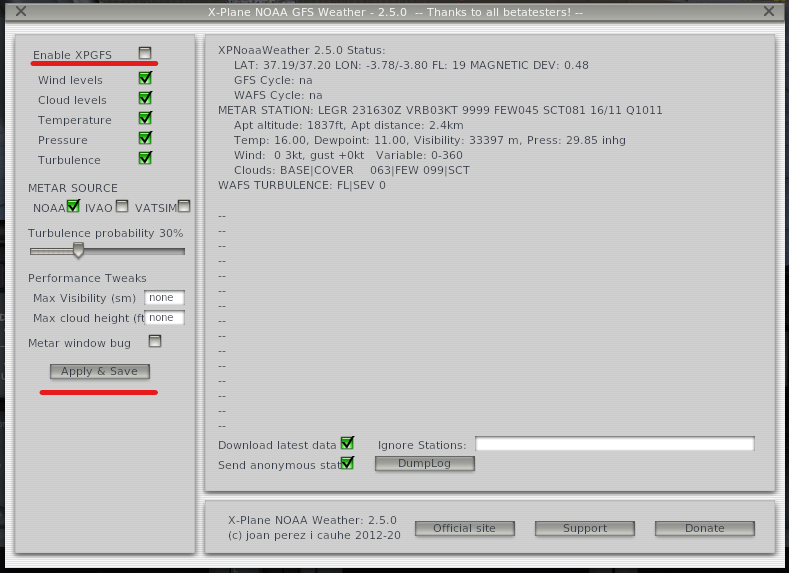Image resolution: width=789 pixels, height=573 pixels.
Task: Click the 'LAT: 37.19/37.20 LON' status line
Action: click(x=411, y=65)
